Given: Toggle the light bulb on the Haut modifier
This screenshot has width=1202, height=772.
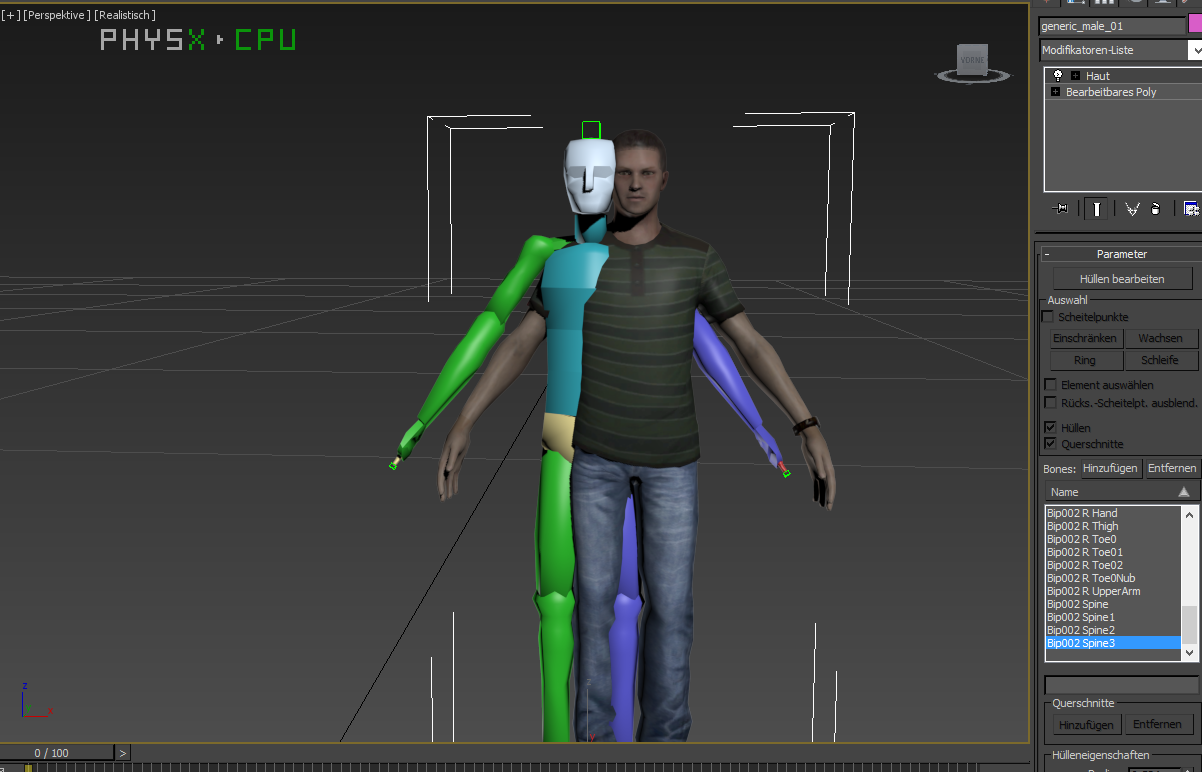Looking at the screenshot, I should 1057,76.
